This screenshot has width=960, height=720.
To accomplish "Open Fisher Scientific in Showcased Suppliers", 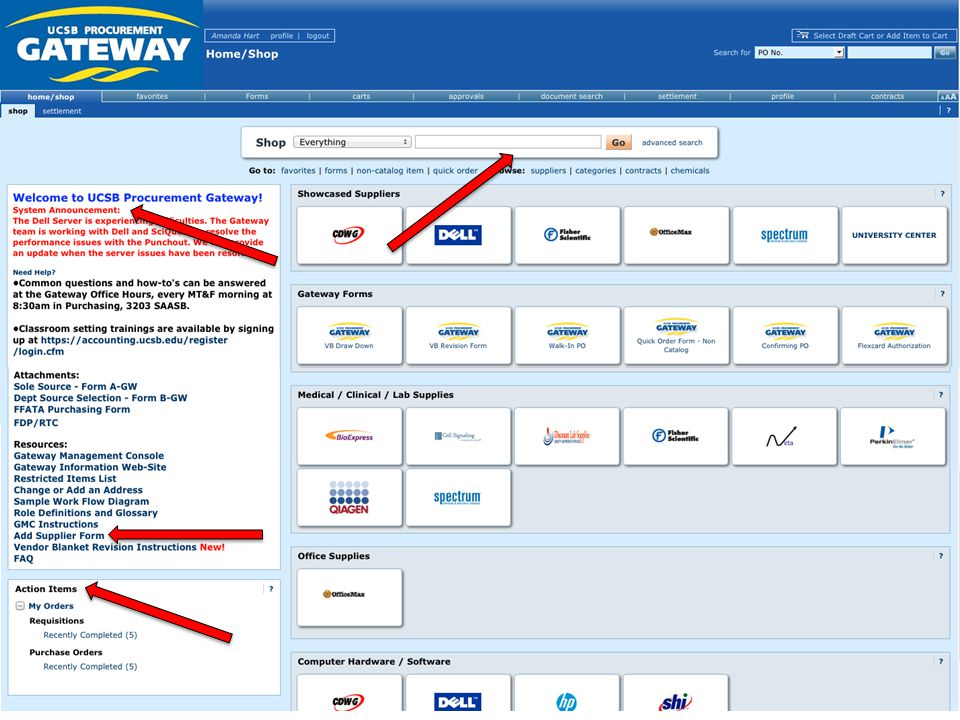I will (x=568, y=235).
